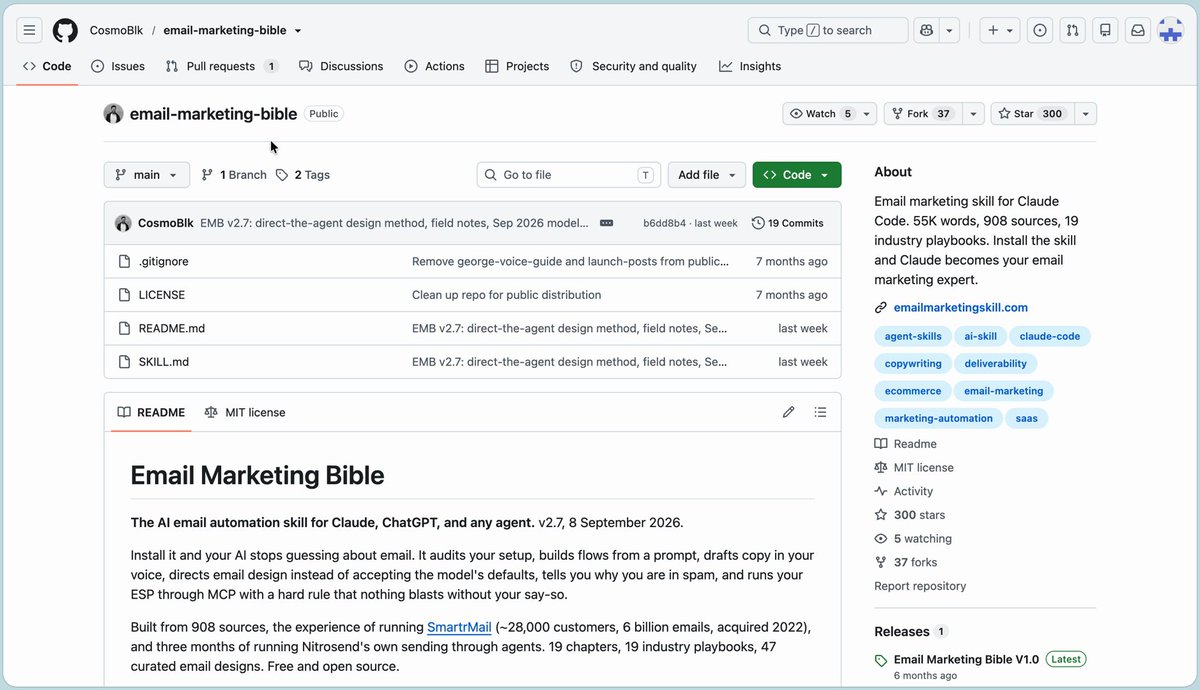Open Copilot chat icon
This screenshot has height=690, width=1200.
point(927,30)
